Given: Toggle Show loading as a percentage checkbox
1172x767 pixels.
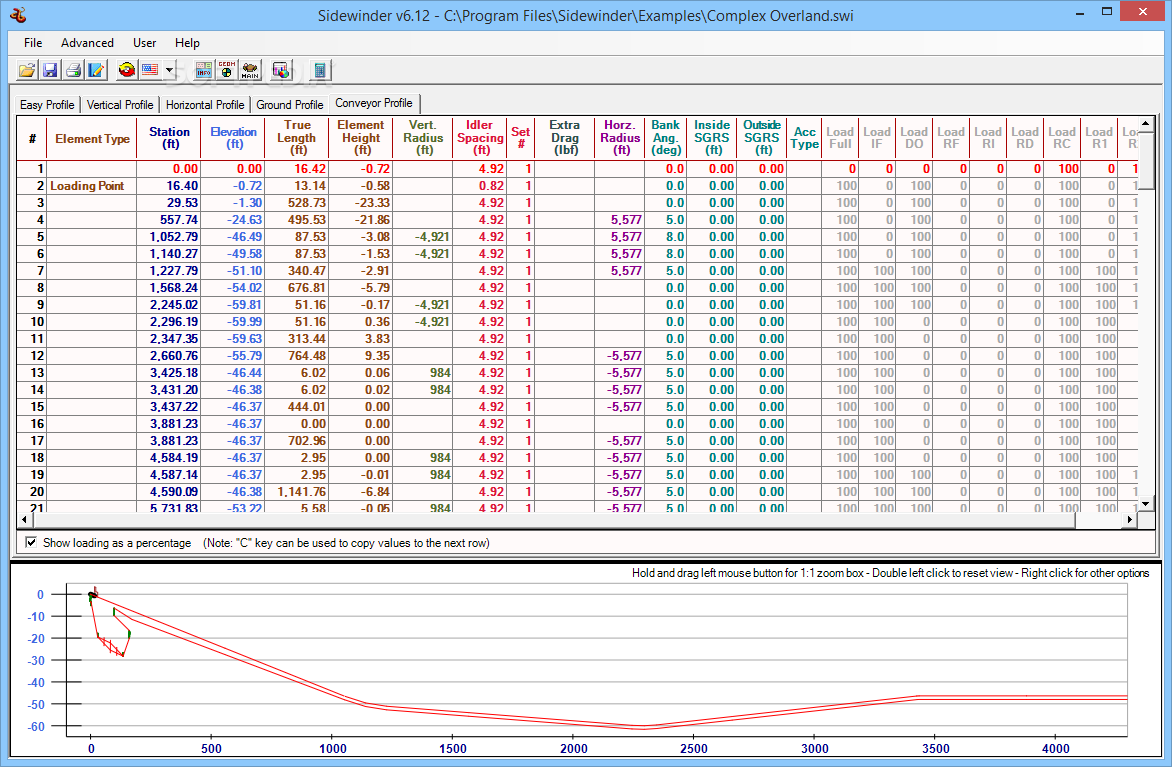Looking at the screenshot, I should click(31, 543).
